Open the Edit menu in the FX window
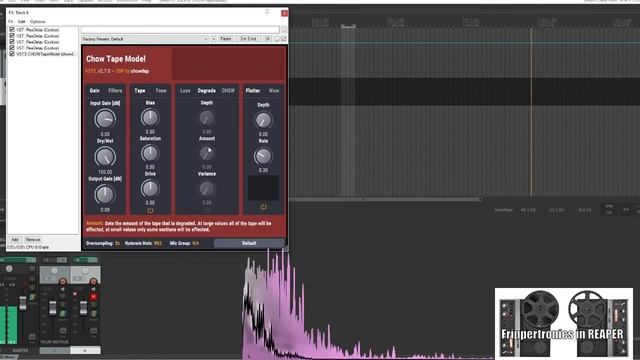The width and height of the screenshot is (640, 360). 21,21
